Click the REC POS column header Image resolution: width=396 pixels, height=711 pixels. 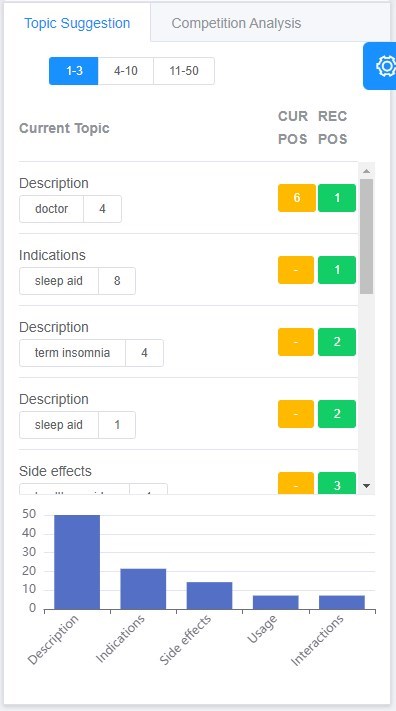[x=332, y=127]
